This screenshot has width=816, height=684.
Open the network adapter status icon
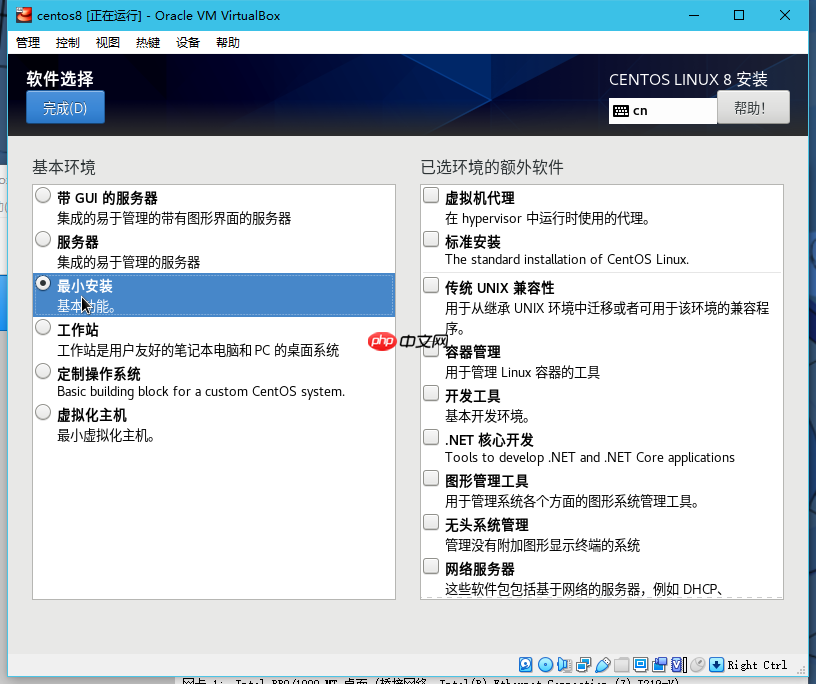pyautogui.click(x=582, y=663)
